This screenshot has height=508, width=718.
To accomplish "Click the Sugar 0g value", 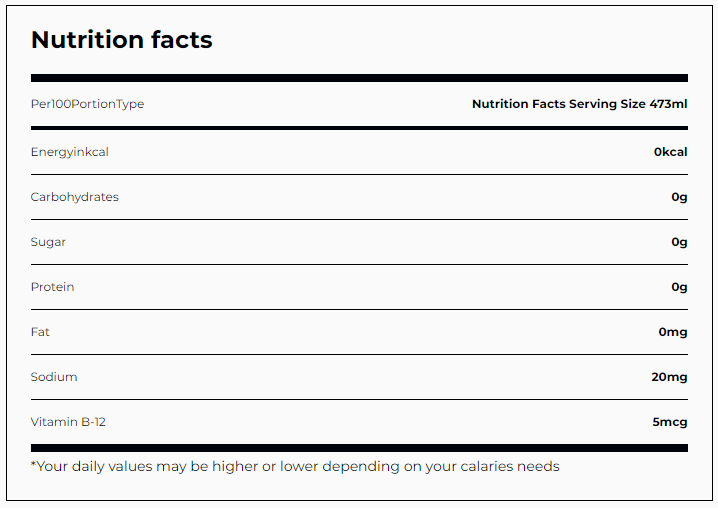I will [x=680, y=242].
